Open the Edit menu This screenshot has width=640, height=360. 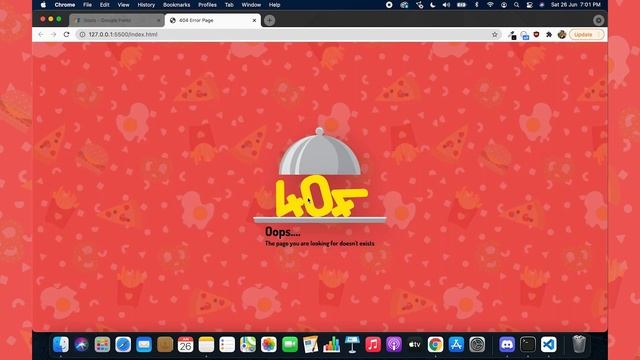104,5
